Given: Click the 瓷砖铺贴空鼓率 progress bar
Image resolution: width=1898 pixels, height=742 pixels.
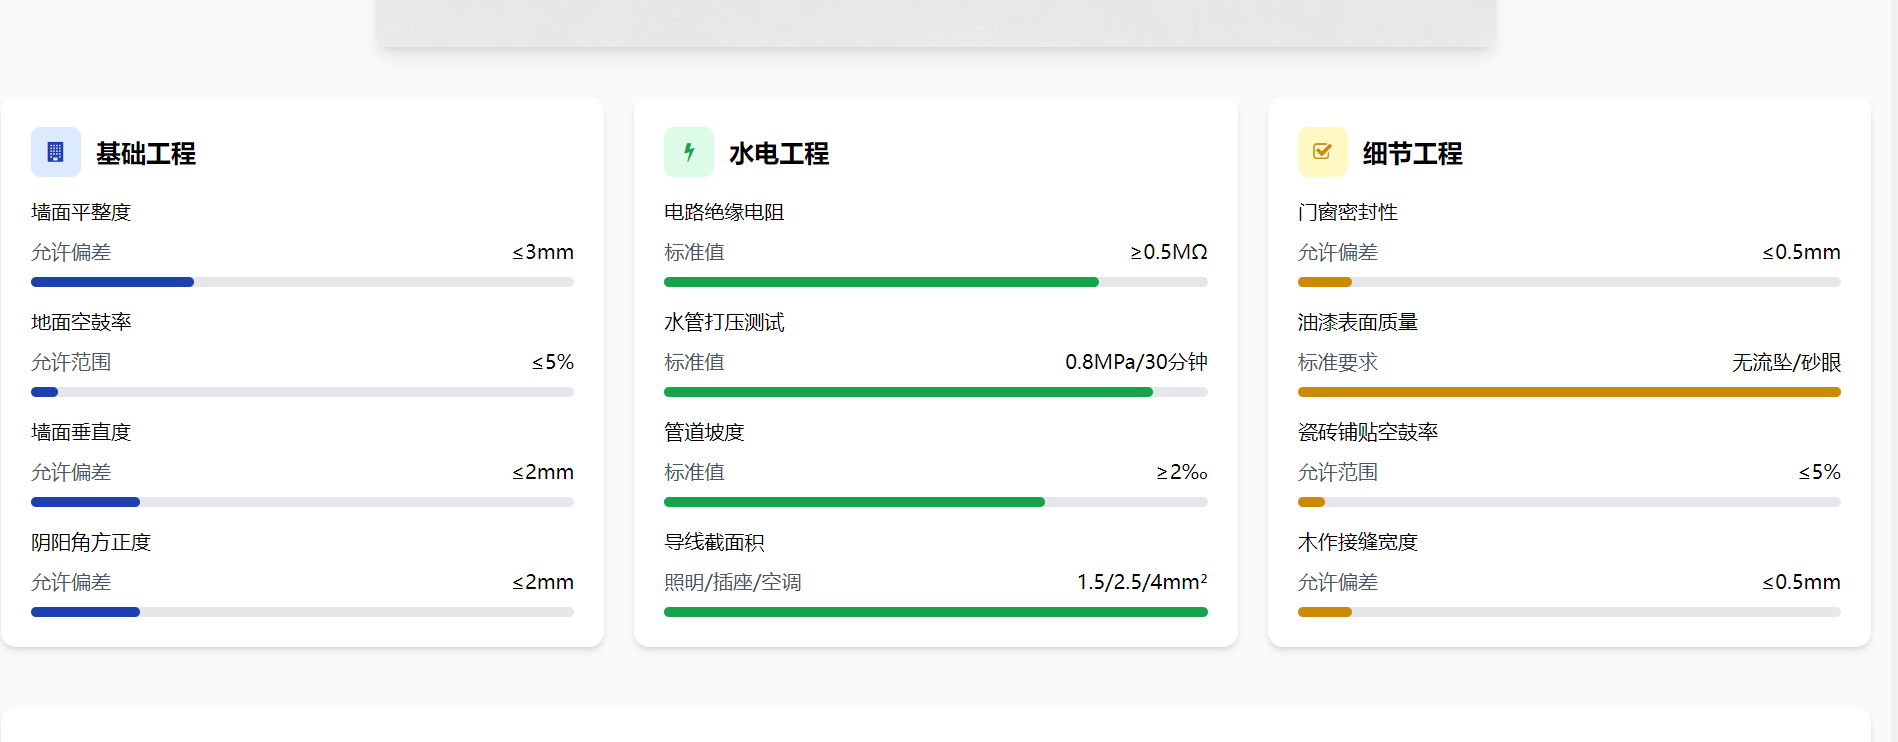Looking at the screenshot, I should [1569, 502].
